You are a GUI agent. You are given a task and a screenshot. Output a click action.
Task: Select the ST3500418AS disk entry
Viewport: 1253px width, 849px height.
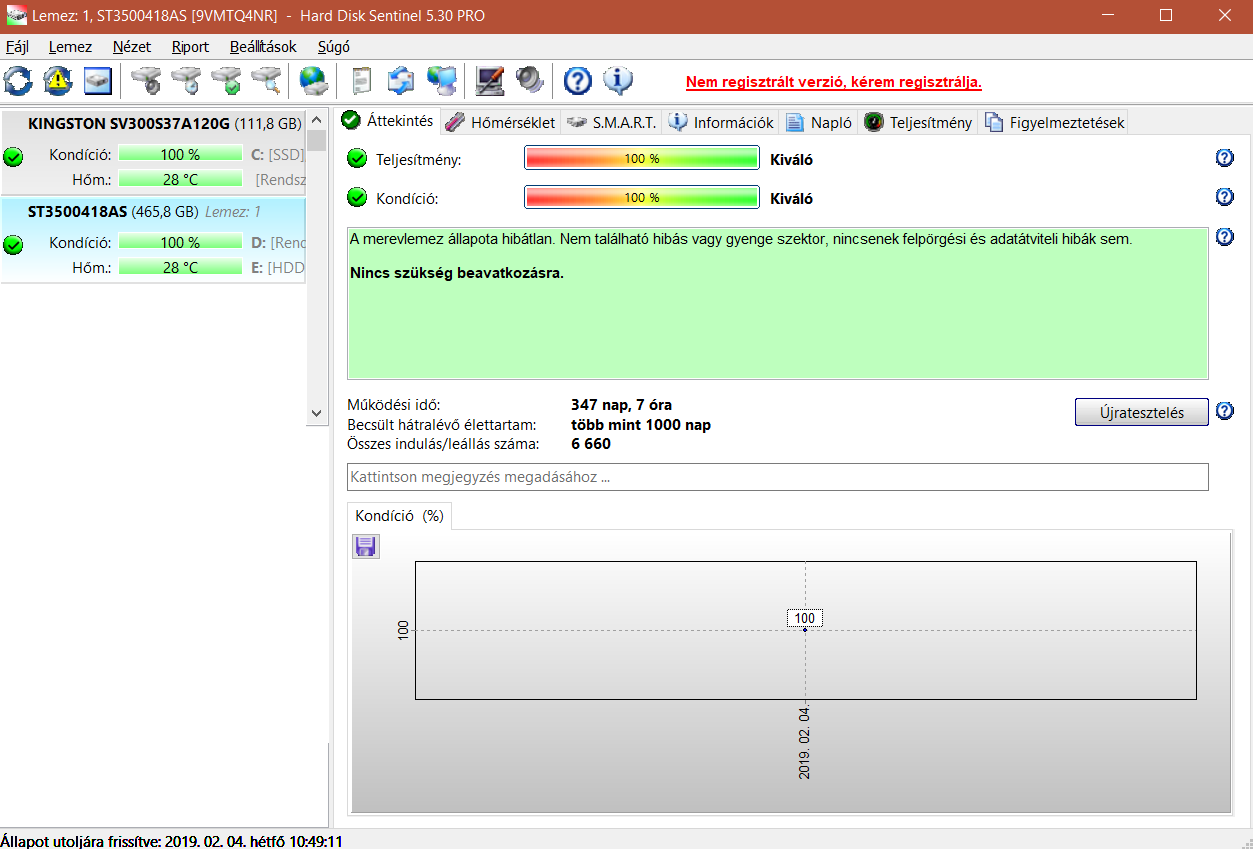pyautogui.click(x=153, y=240)
